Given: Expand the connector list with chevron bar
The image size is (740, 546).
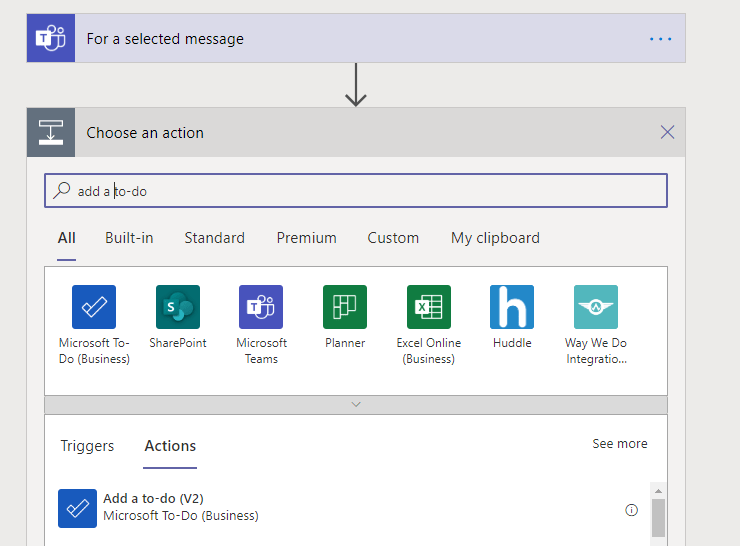Looking at the screenshot, I should click(x=356, y=404).
